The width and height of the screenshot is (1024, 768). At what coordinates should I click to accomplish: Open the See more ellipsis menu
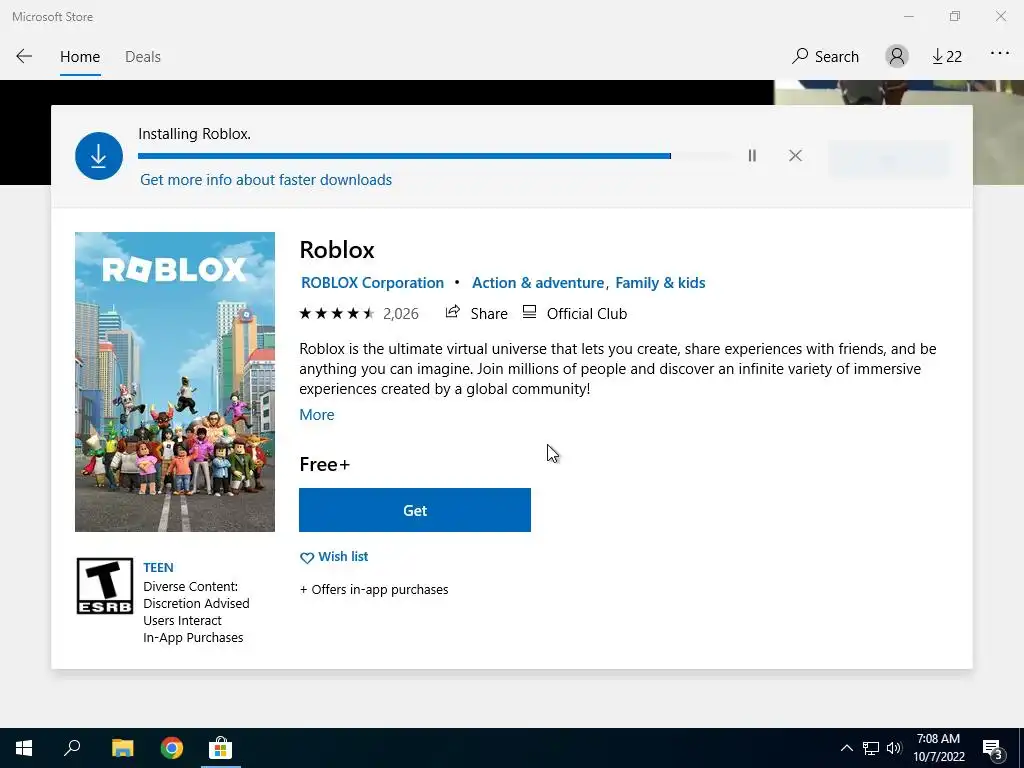(999, 54)
